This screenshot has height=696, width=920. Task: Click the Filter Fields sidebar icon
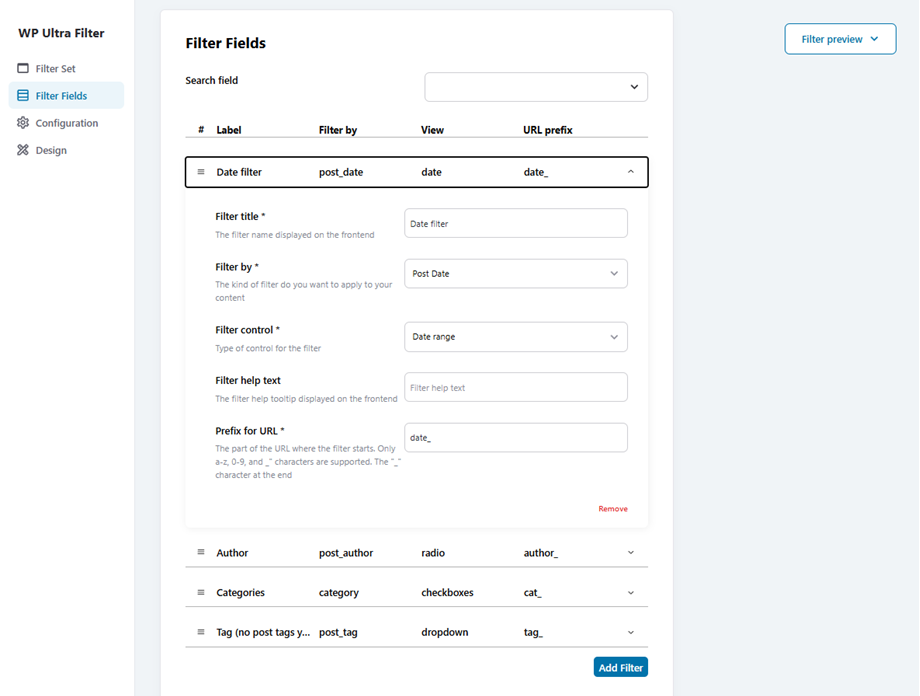23,96
